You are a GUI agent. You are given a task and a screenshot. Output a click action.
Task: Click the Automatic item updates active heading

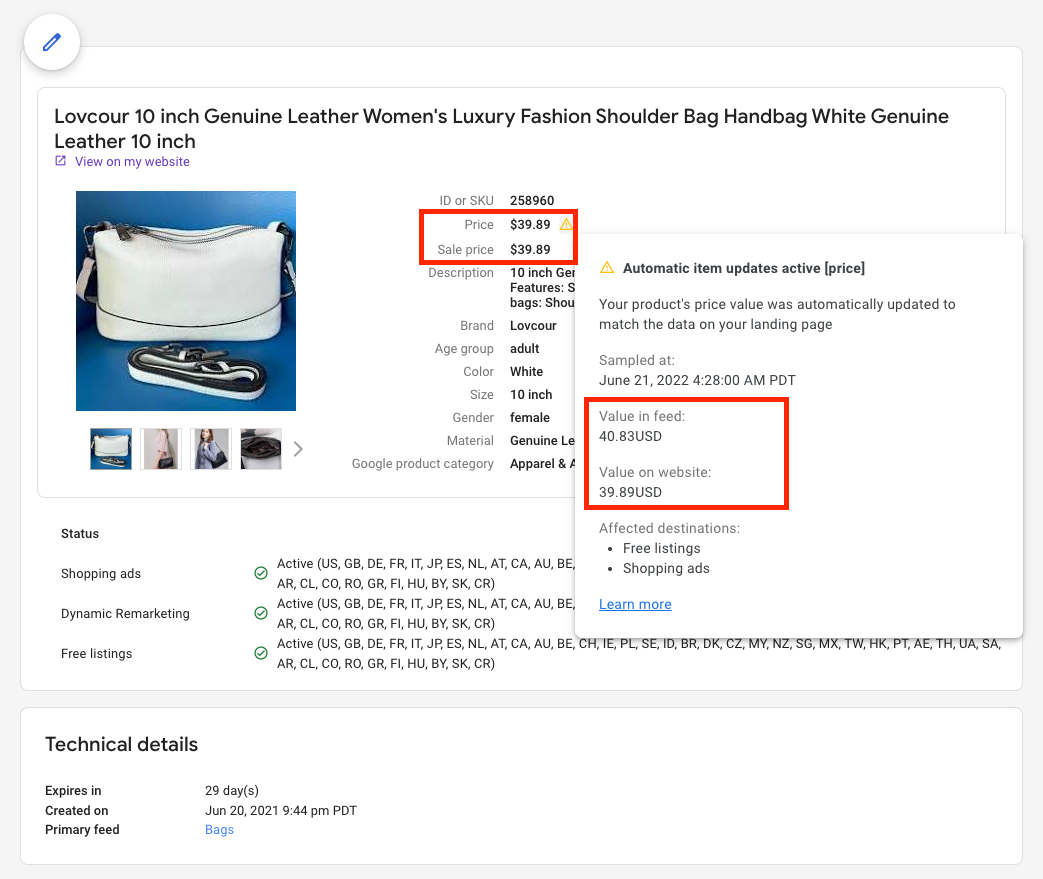pos(744,268)
